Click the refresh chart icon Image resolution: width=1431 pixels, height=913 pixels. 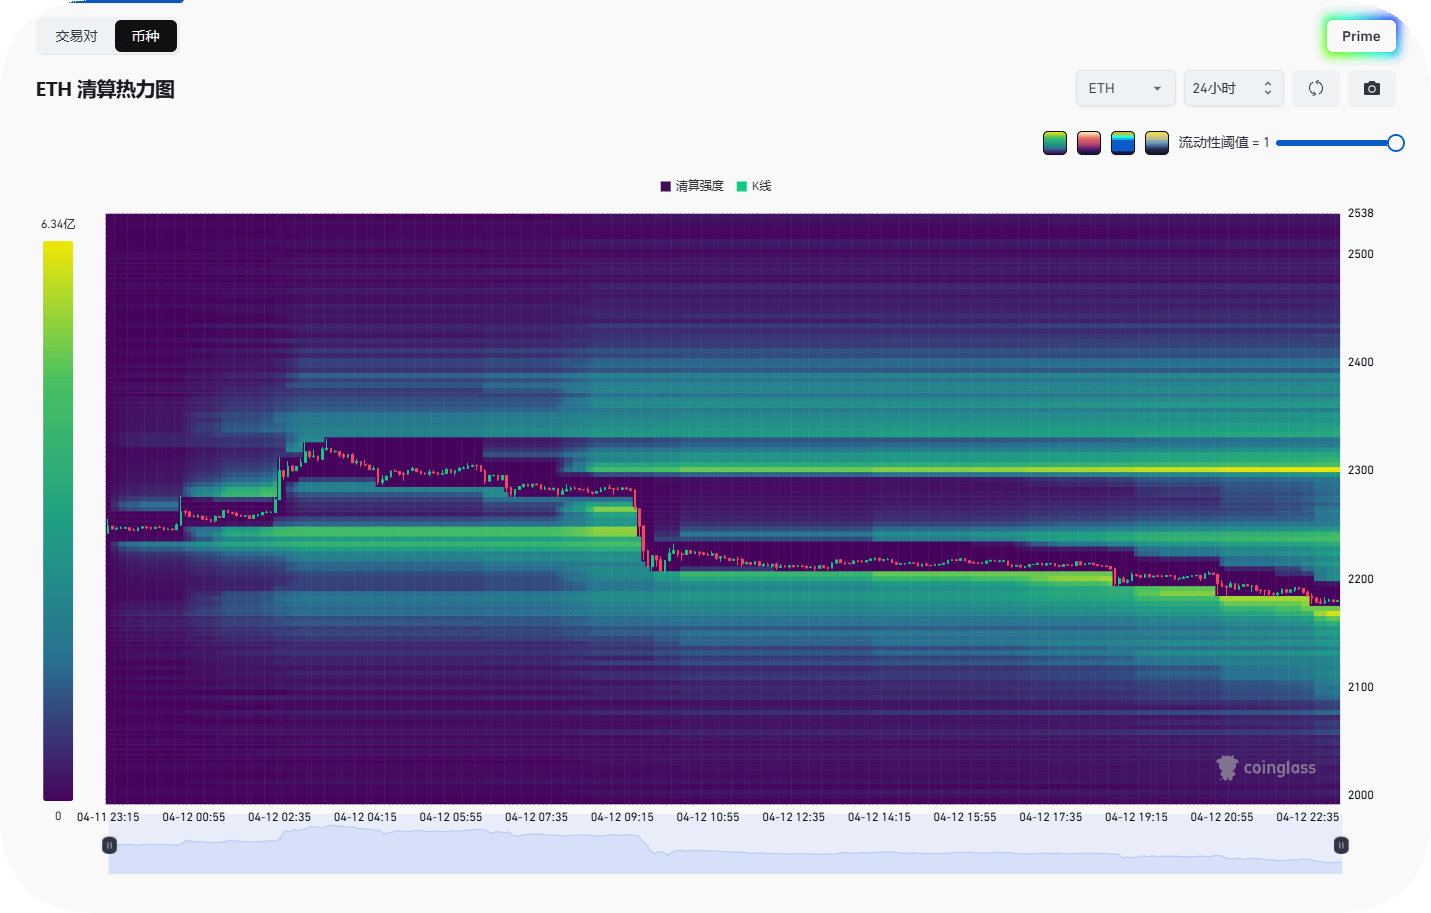(x=1316, y=88)
